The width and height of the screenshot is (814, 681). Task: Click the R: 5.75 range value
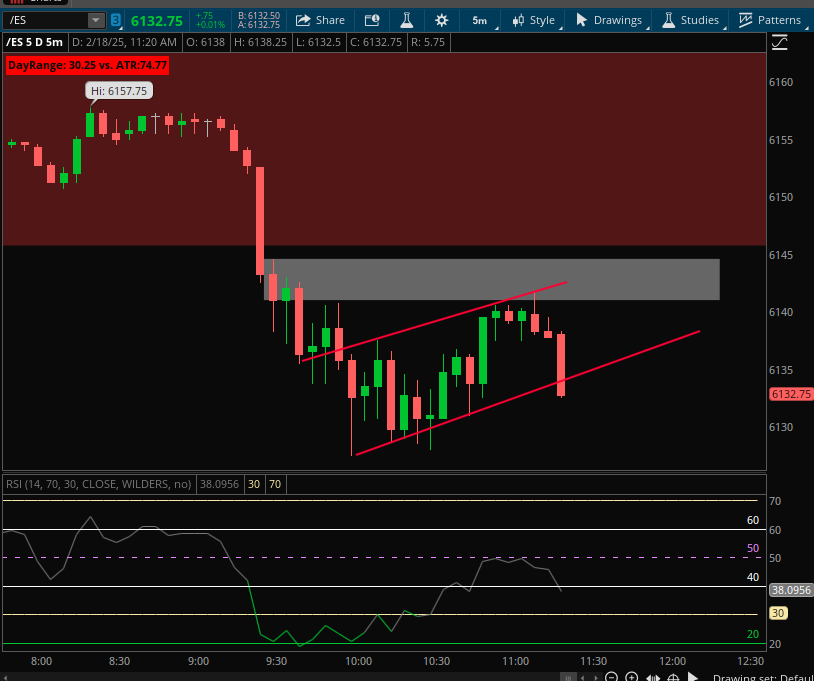[428, 42]
